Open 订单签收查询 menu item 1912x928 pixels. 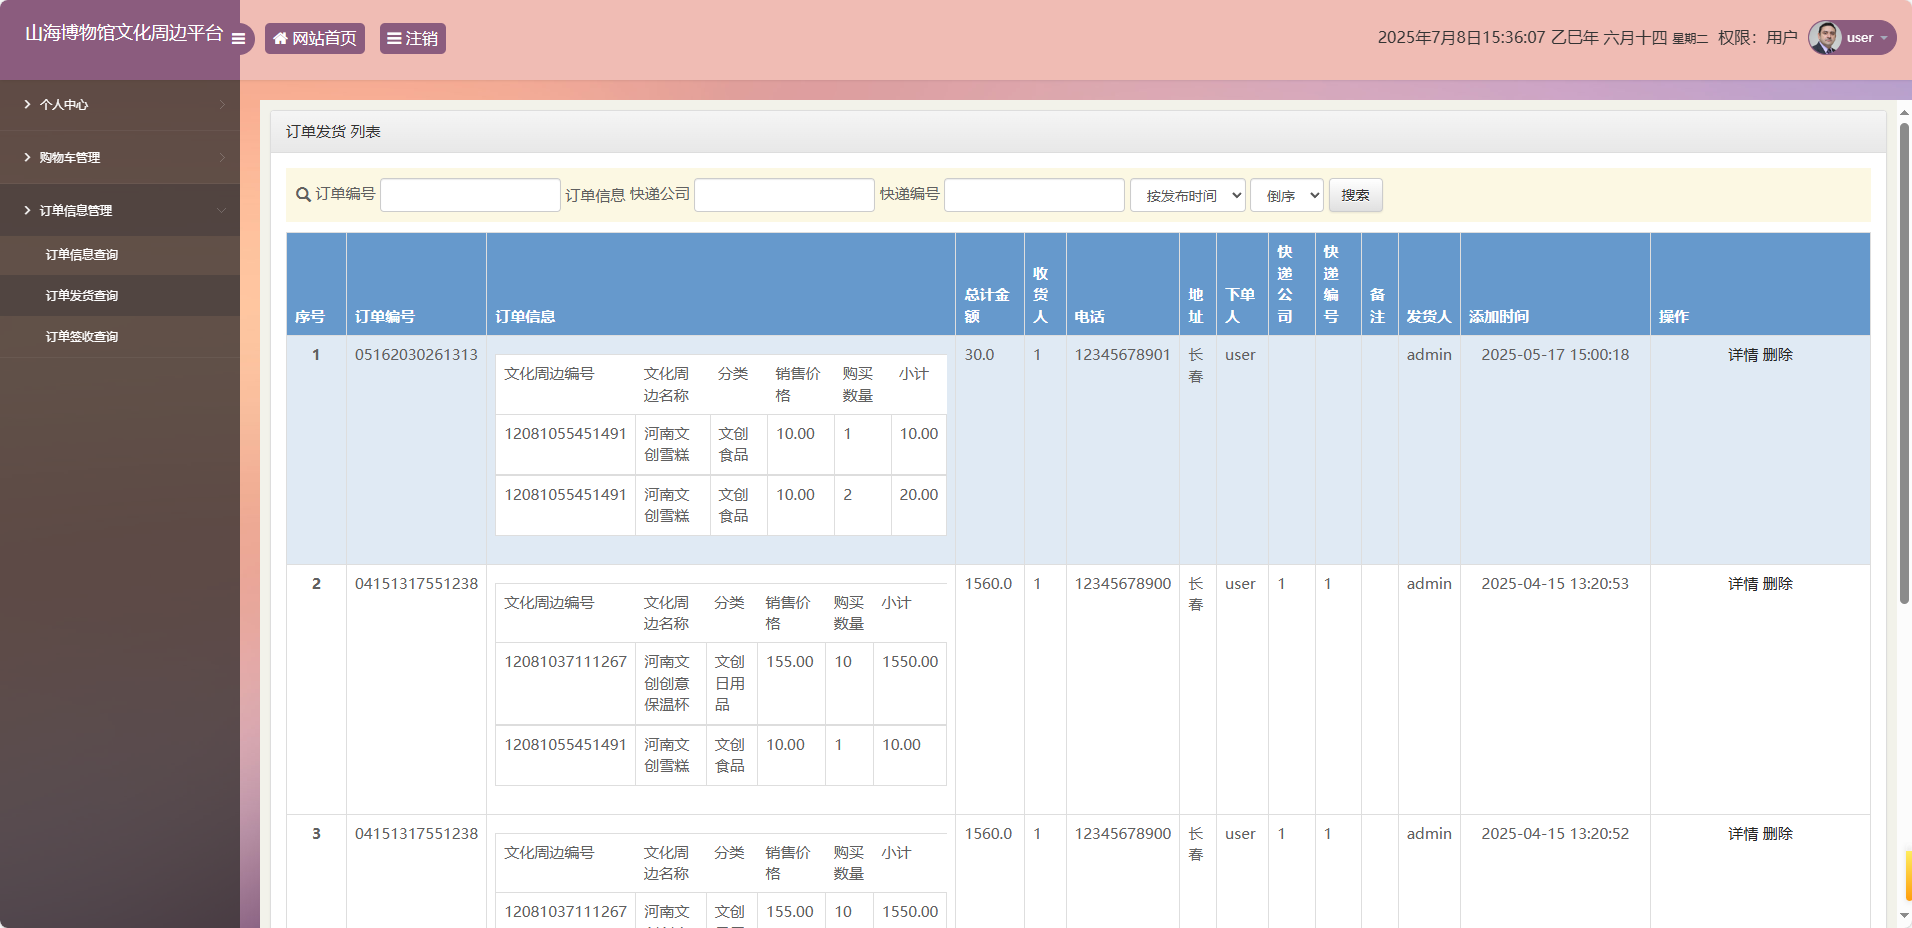[x=82, y=337]
